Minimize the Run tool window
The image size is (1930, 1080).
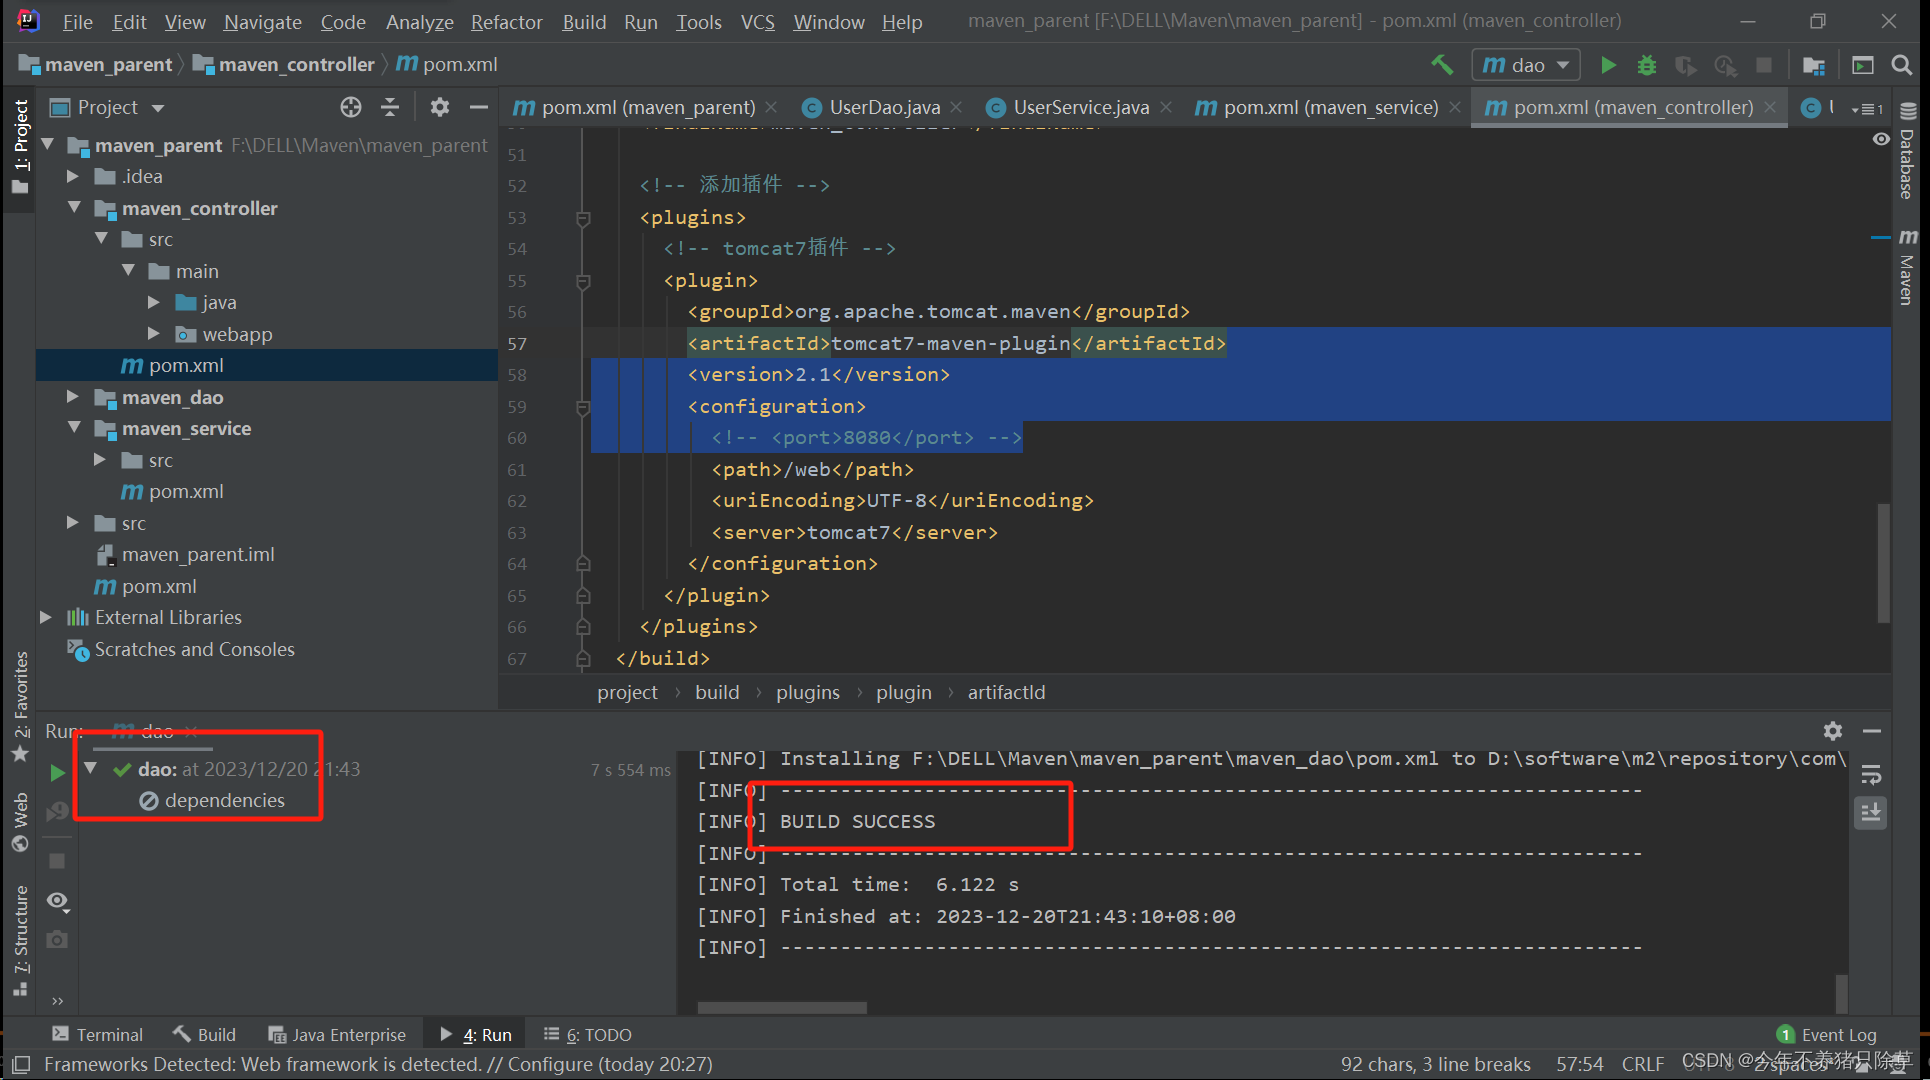[1872, 731]
